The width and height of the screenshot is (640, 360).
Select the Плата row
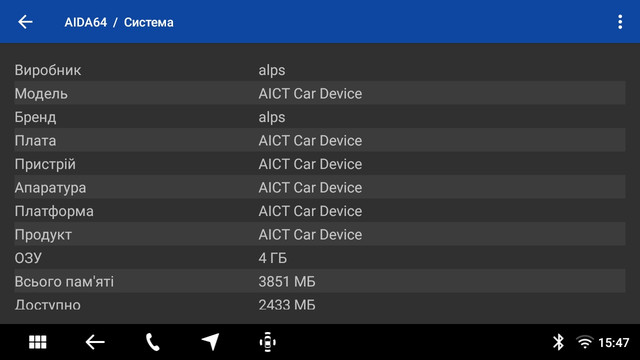tap(320, 140)
